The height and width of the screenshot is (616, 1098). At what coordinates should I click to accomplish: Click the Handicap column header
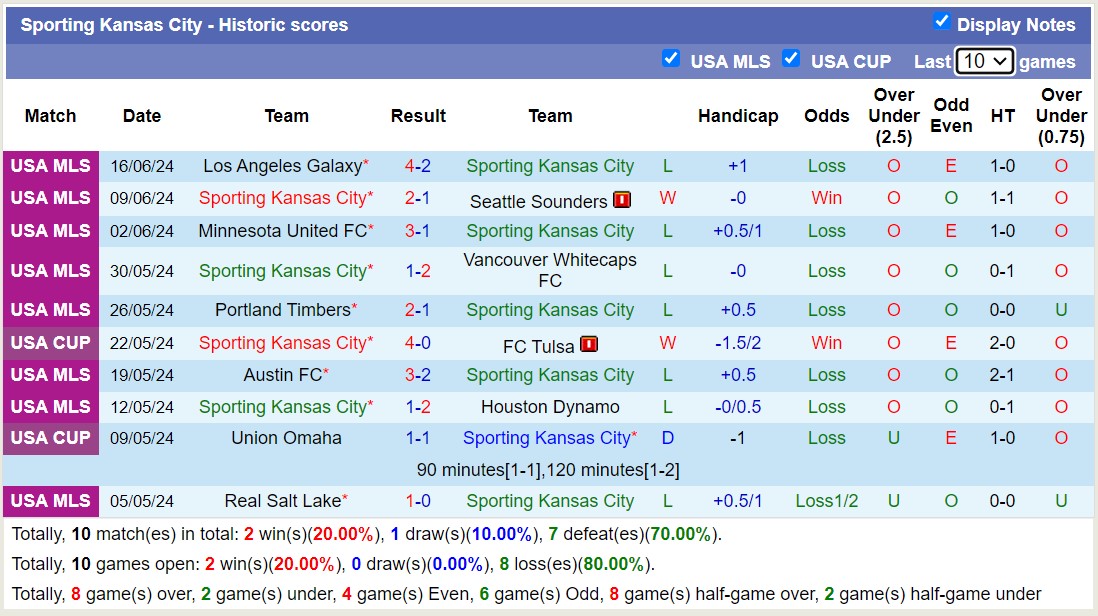click(x=738, y=116)
